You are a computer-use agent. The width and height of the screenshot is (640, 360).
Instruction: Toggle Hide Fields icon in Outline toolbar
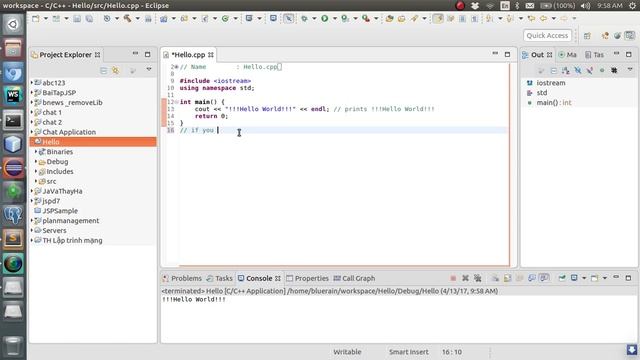click(x=578, y=71)
